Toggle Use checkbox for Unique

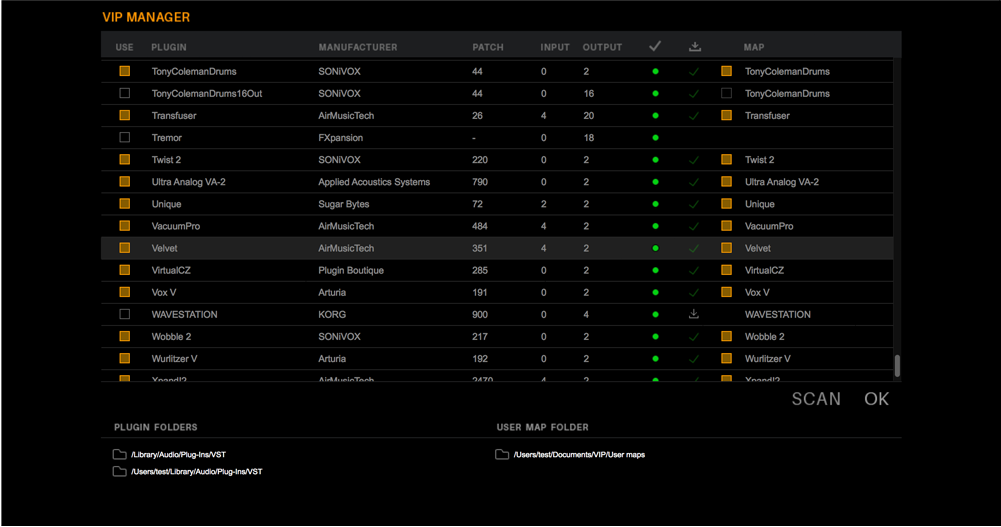click(124, 204)
